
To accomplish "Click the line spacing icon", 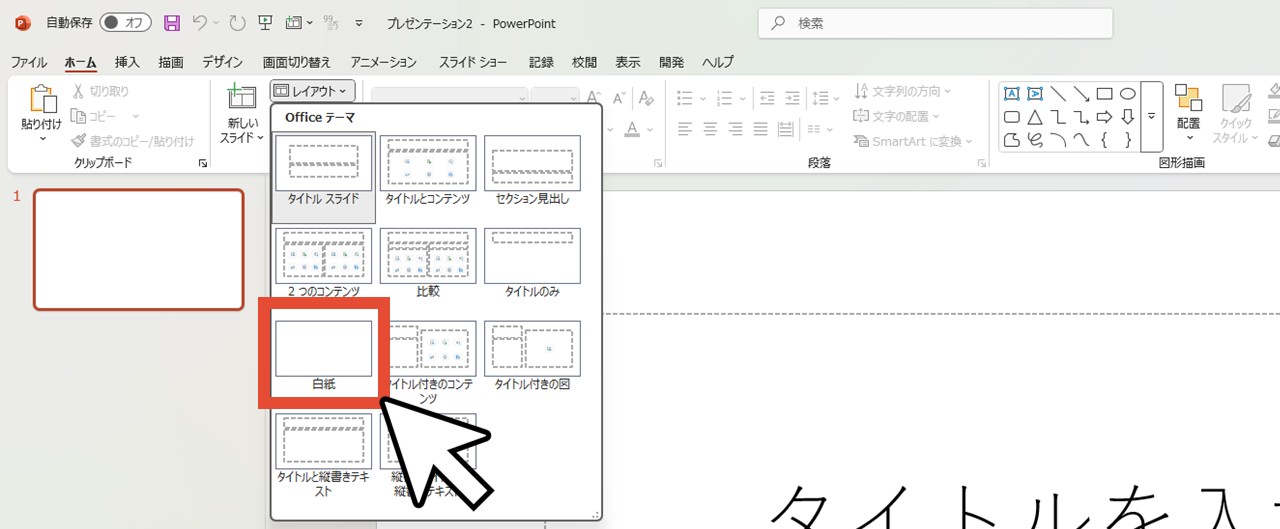I will tap(821, 98).
